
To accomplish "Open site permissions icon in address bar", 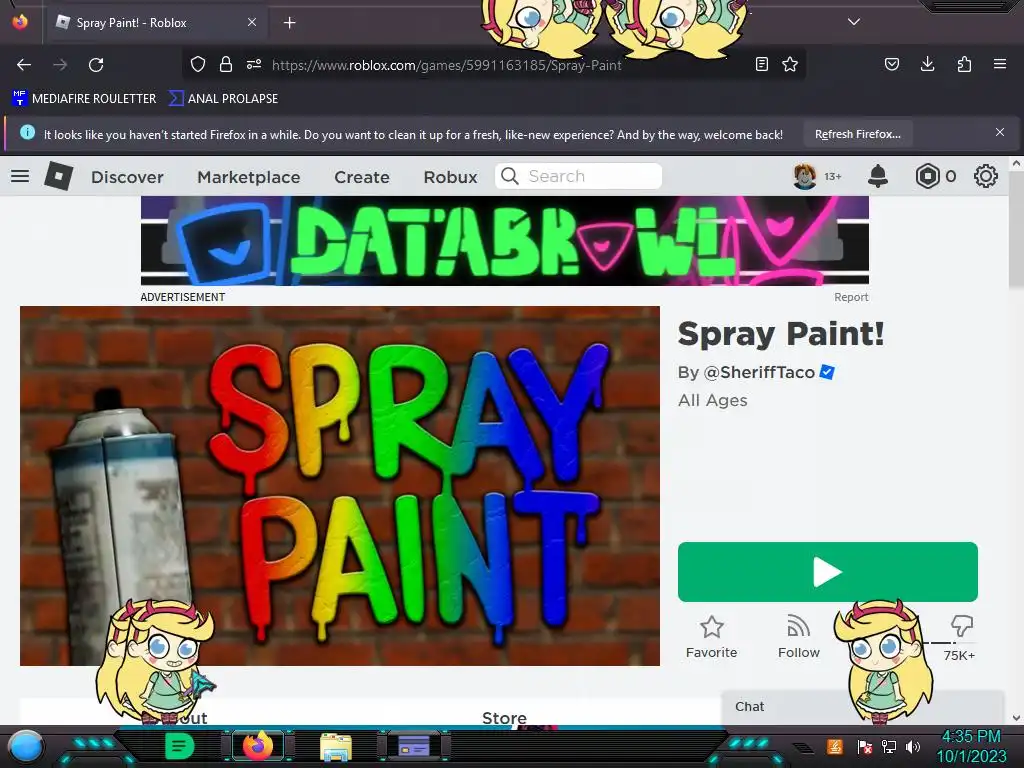I will click(x=254, y=64).
